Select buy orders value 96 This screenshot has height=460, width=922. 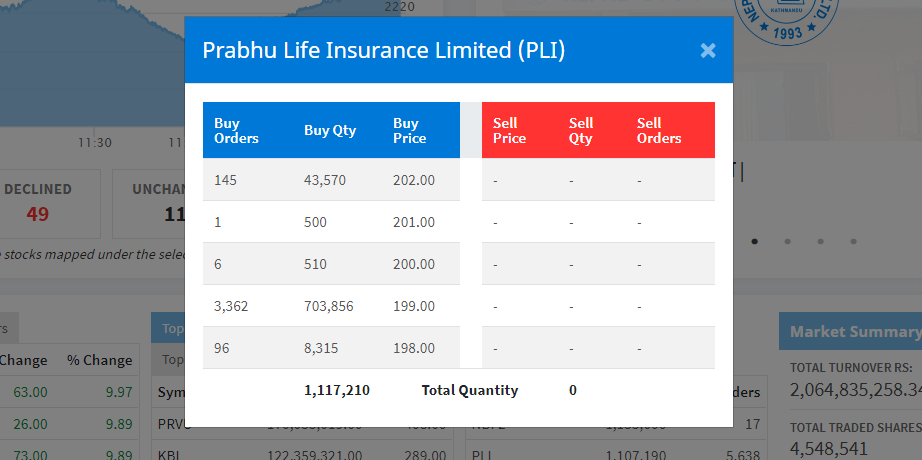point(222,348)
